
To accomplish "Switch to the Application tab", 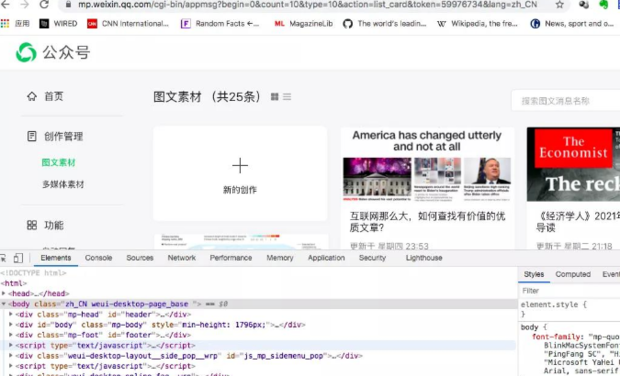I will tap(326, 258).
